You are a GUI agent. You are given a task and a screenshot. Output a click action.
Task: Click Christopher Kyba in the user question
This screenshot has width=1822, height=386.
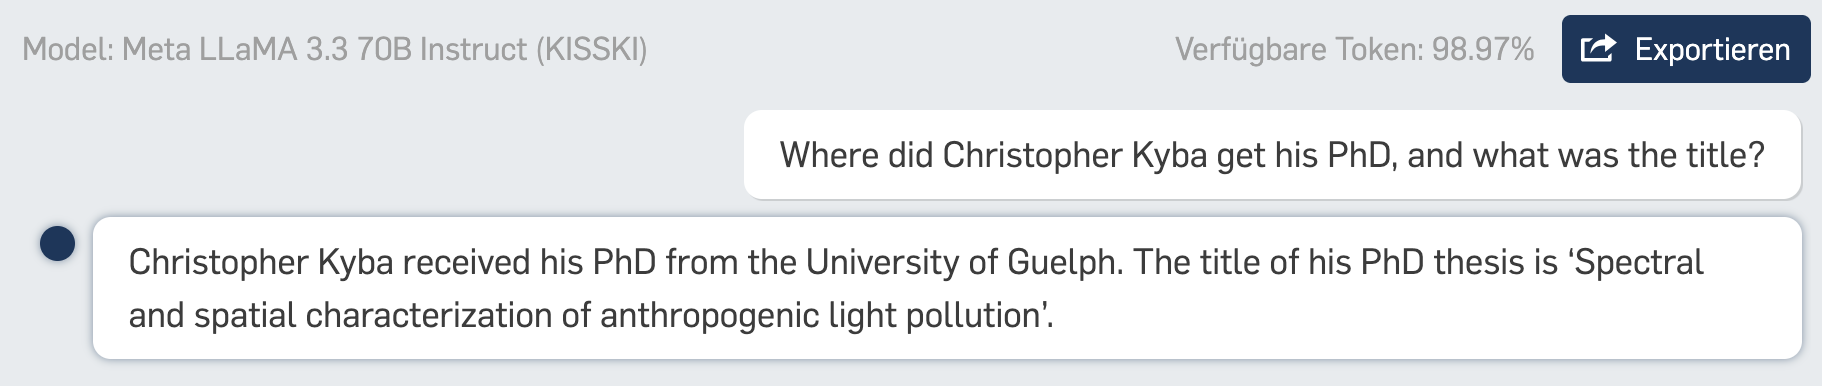click(1075, 155)
